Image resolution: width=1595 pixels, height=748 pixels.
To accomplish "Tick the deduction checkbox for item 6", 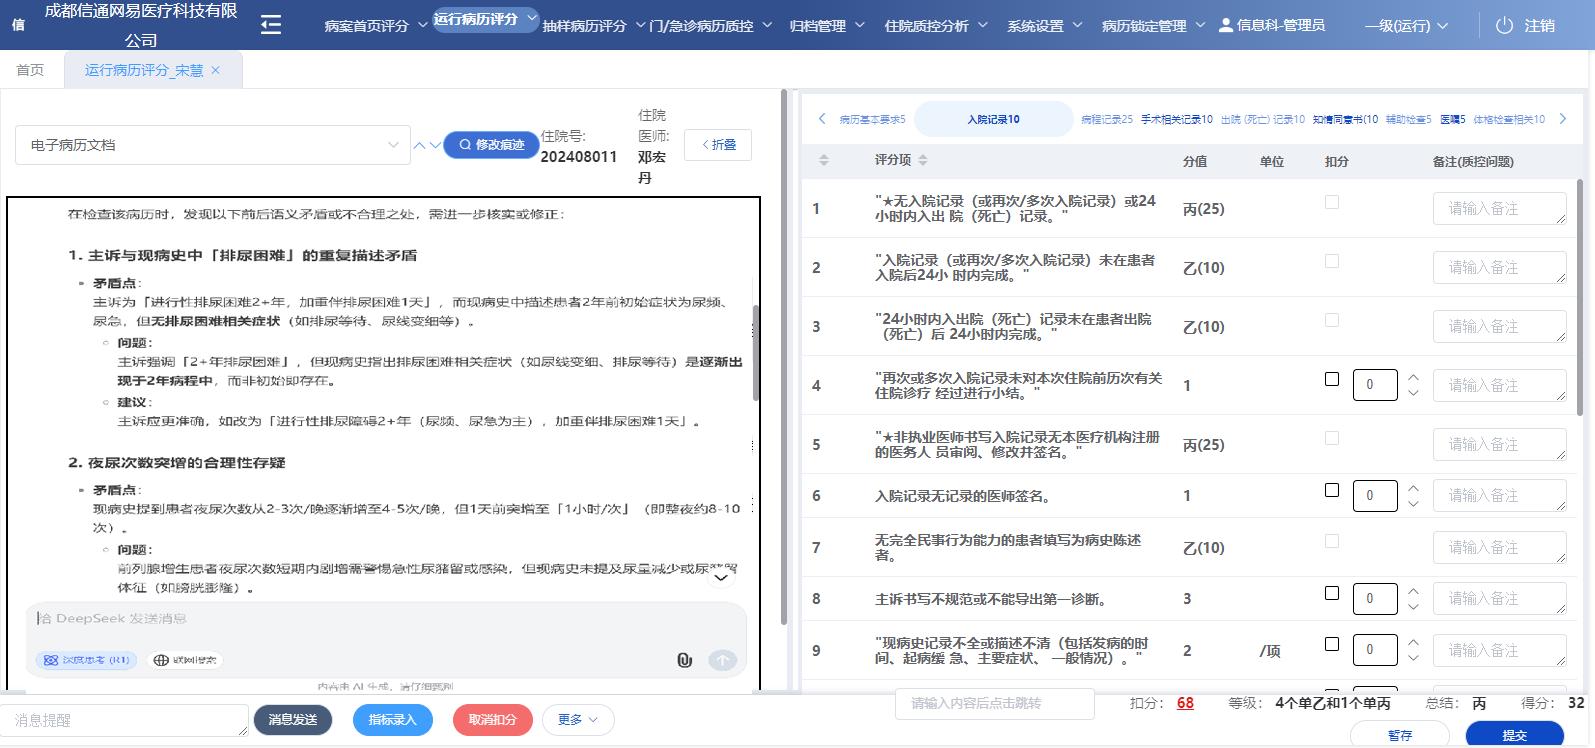I will tap(1331, 490).
